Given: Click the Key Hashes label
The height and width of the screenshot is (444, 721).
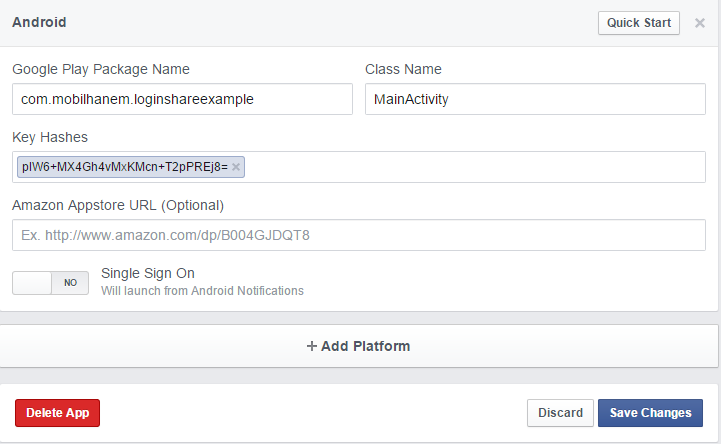Looking at the screenshot, I should tap(50, 137).
